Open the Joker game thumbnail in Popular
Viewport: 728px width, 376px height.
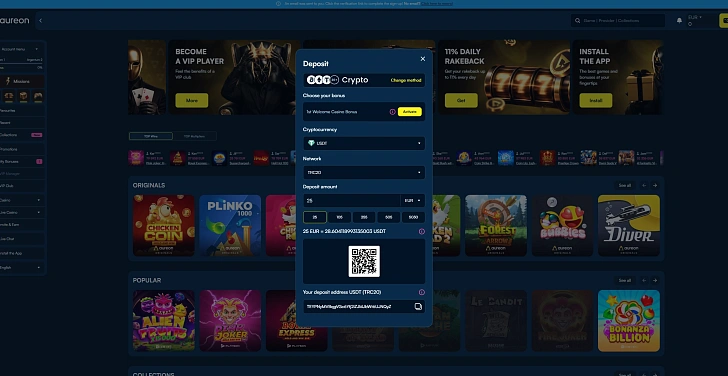230,321
